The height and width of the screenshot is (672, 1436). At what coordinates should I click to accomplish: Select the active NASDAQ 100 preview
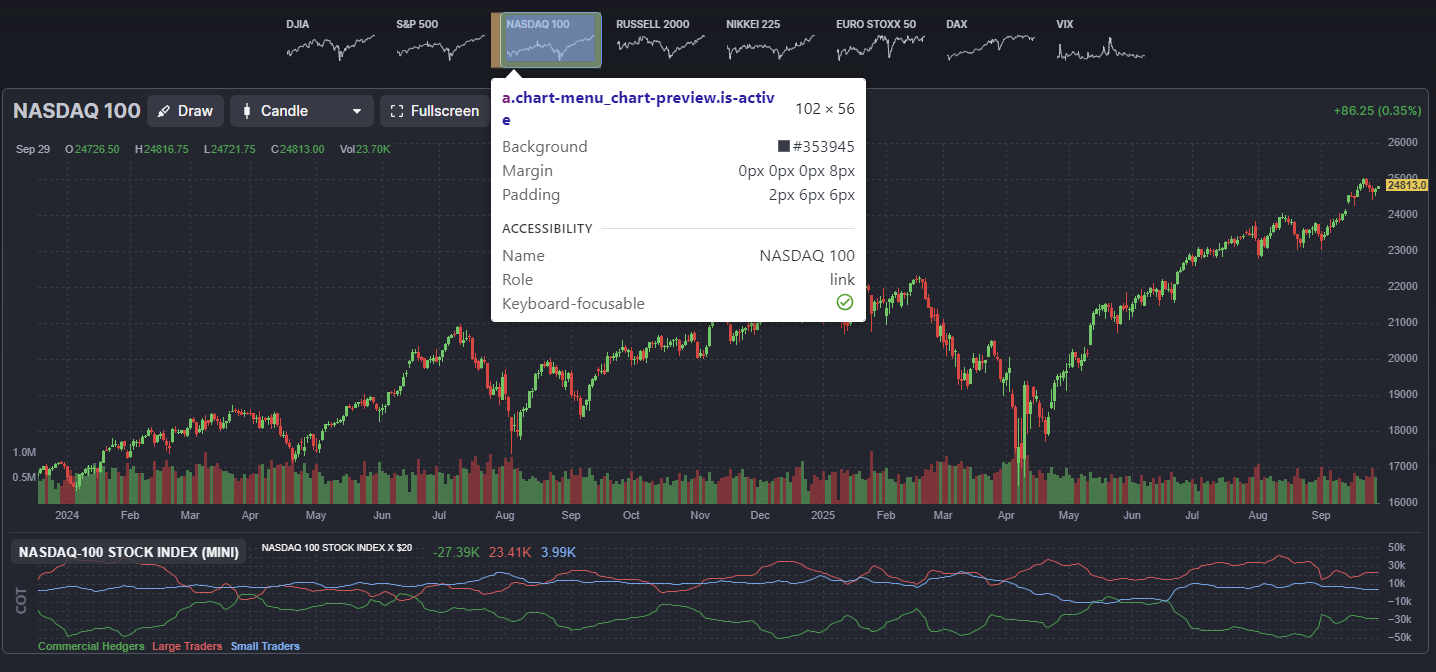click(x=550, y=40)
